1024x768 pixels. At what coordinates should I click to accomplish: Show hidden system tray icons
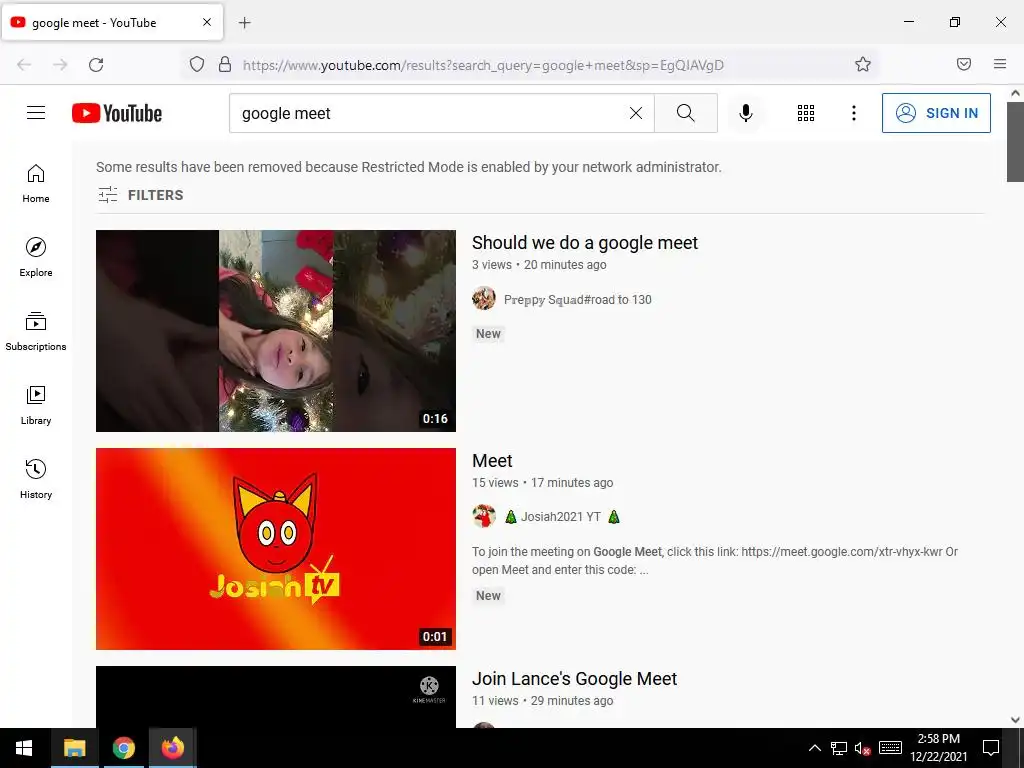point(815,748)
